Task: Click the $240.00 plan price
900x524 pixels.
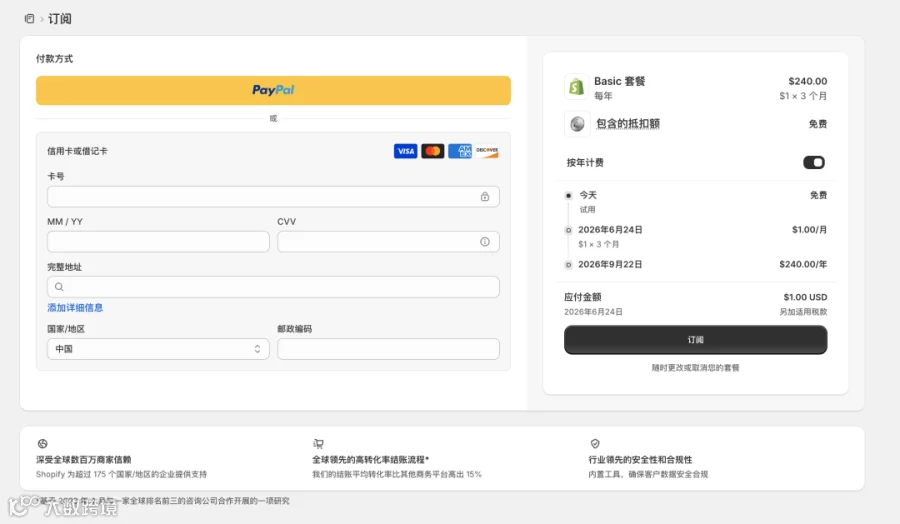Action: pos(808,81)
